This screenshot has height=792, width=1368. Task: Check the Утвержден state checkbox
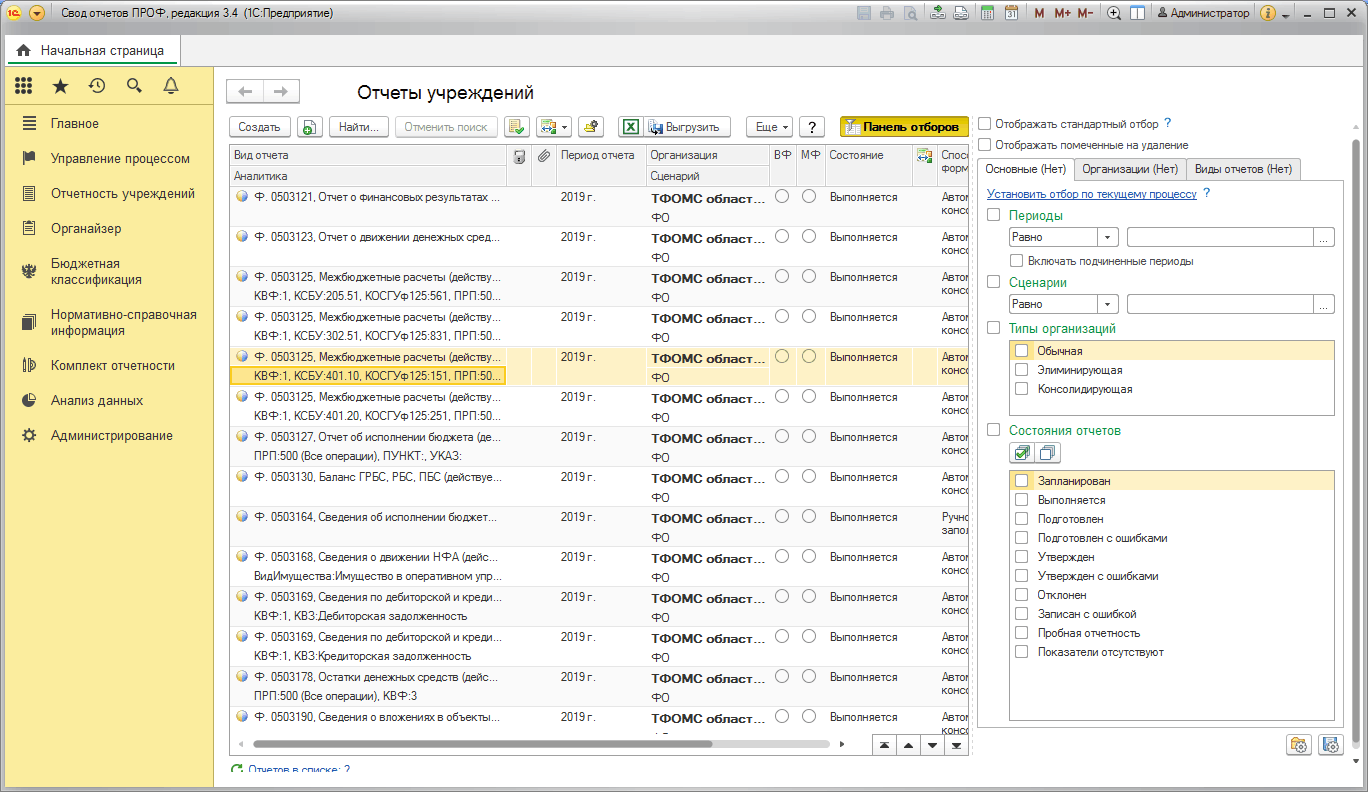point(1021,557)
